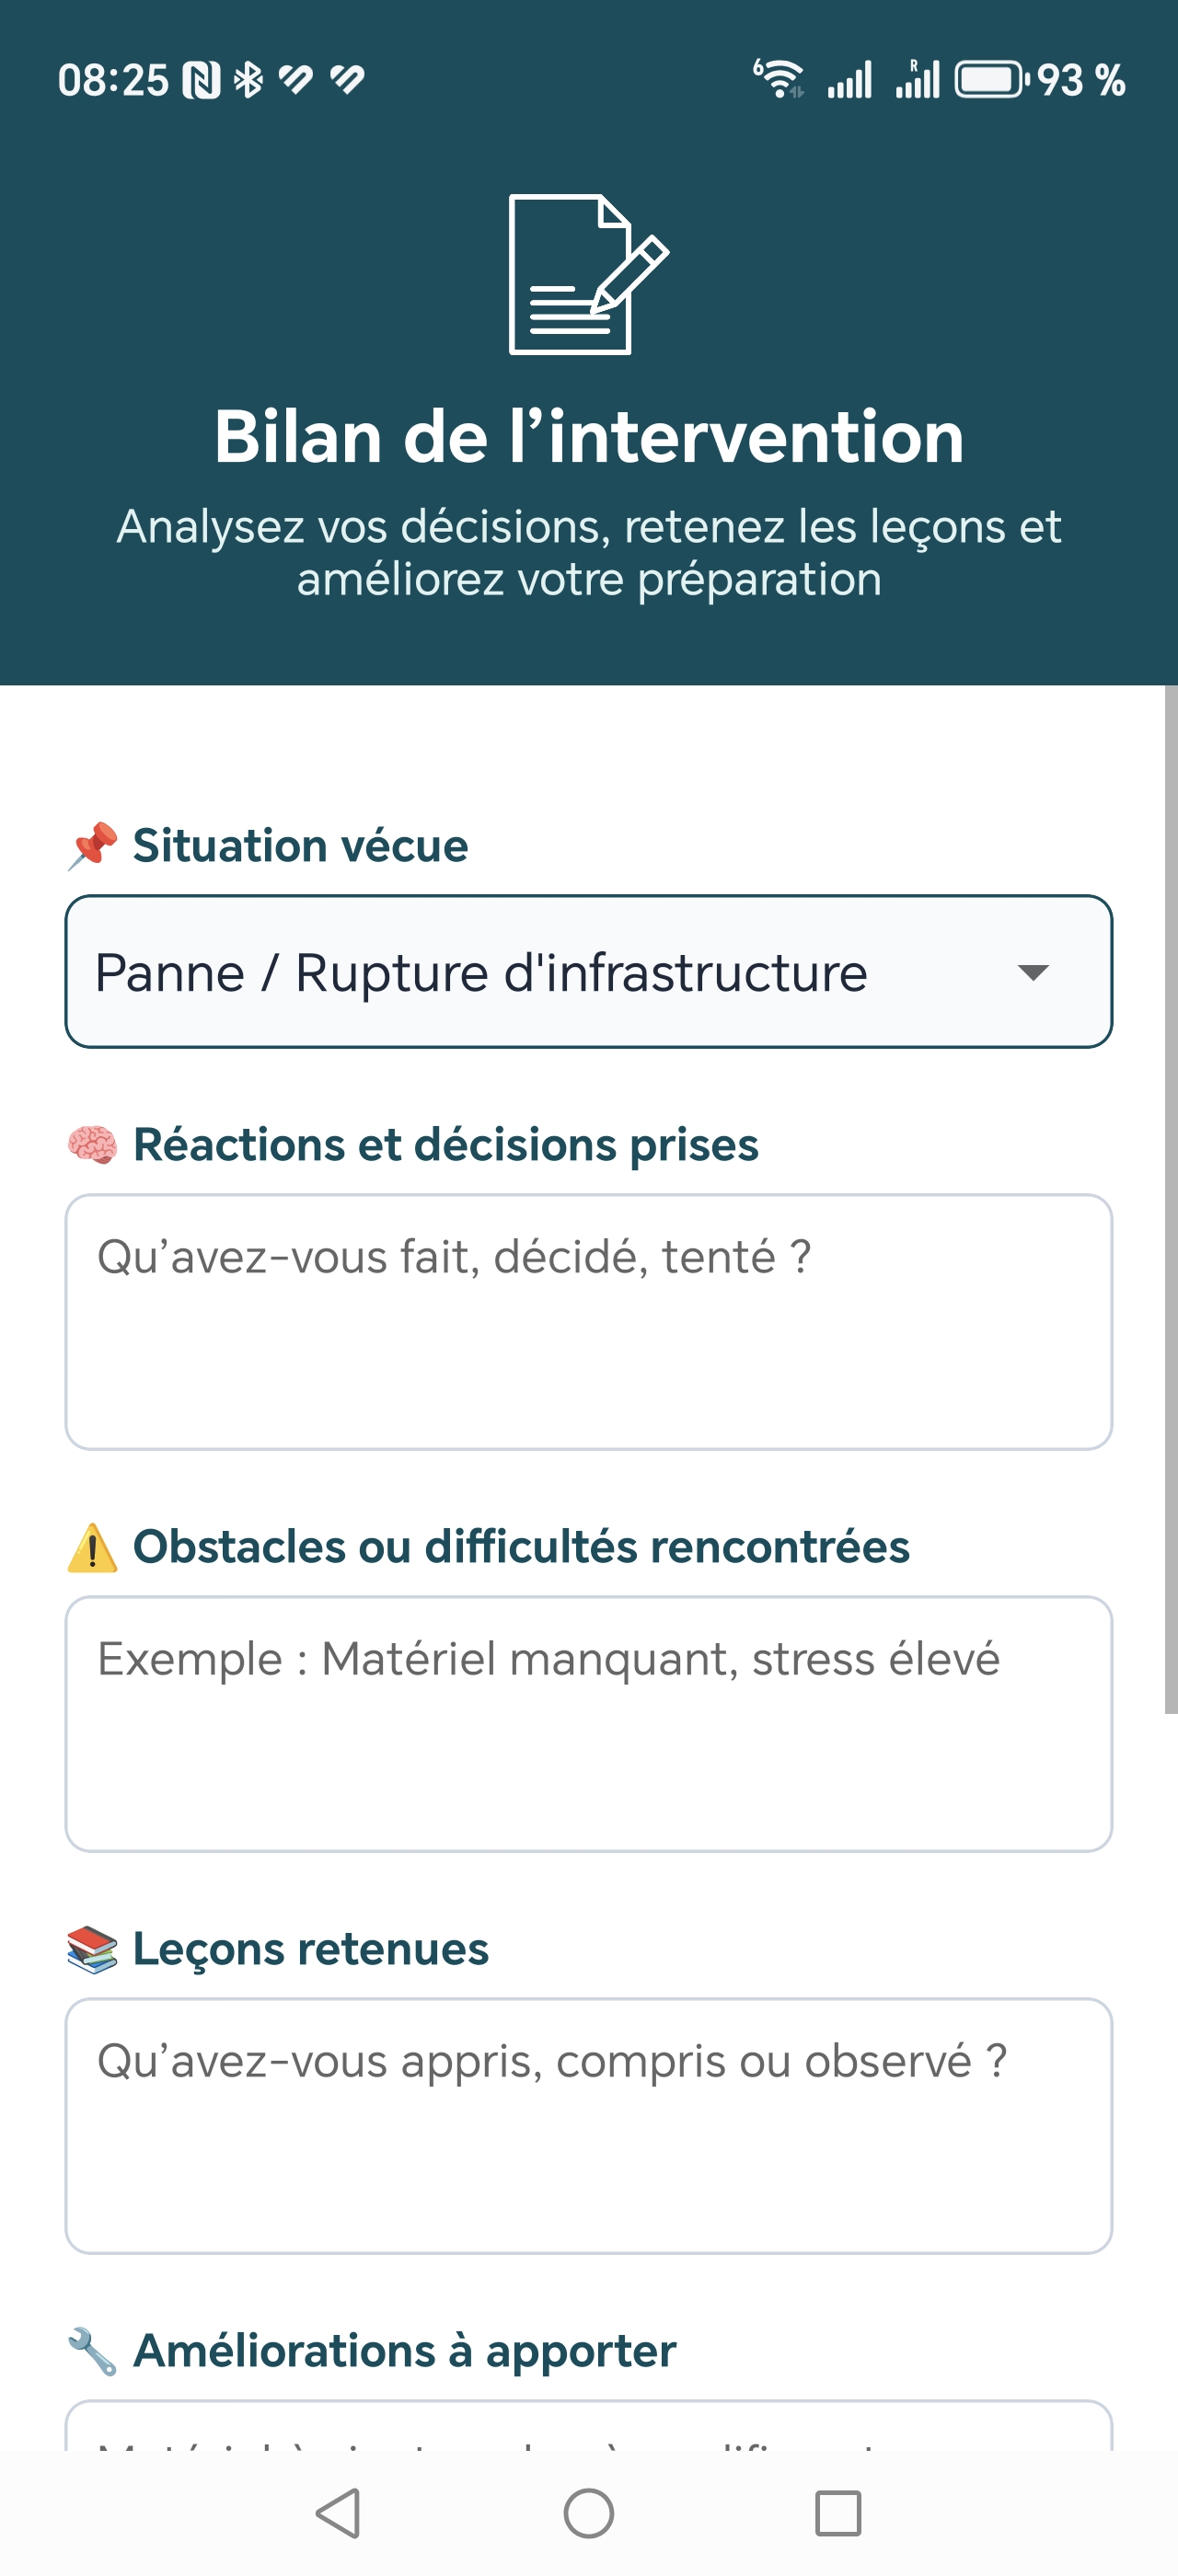
Task: Tap the Bilan de l'intervention title
Action: tap(588, 437)
